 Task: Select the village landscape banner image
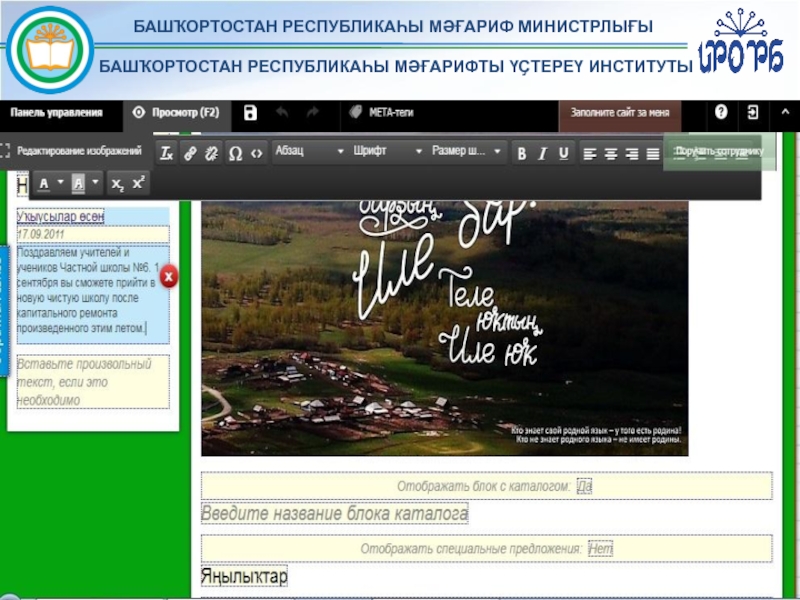click(444, 328)
